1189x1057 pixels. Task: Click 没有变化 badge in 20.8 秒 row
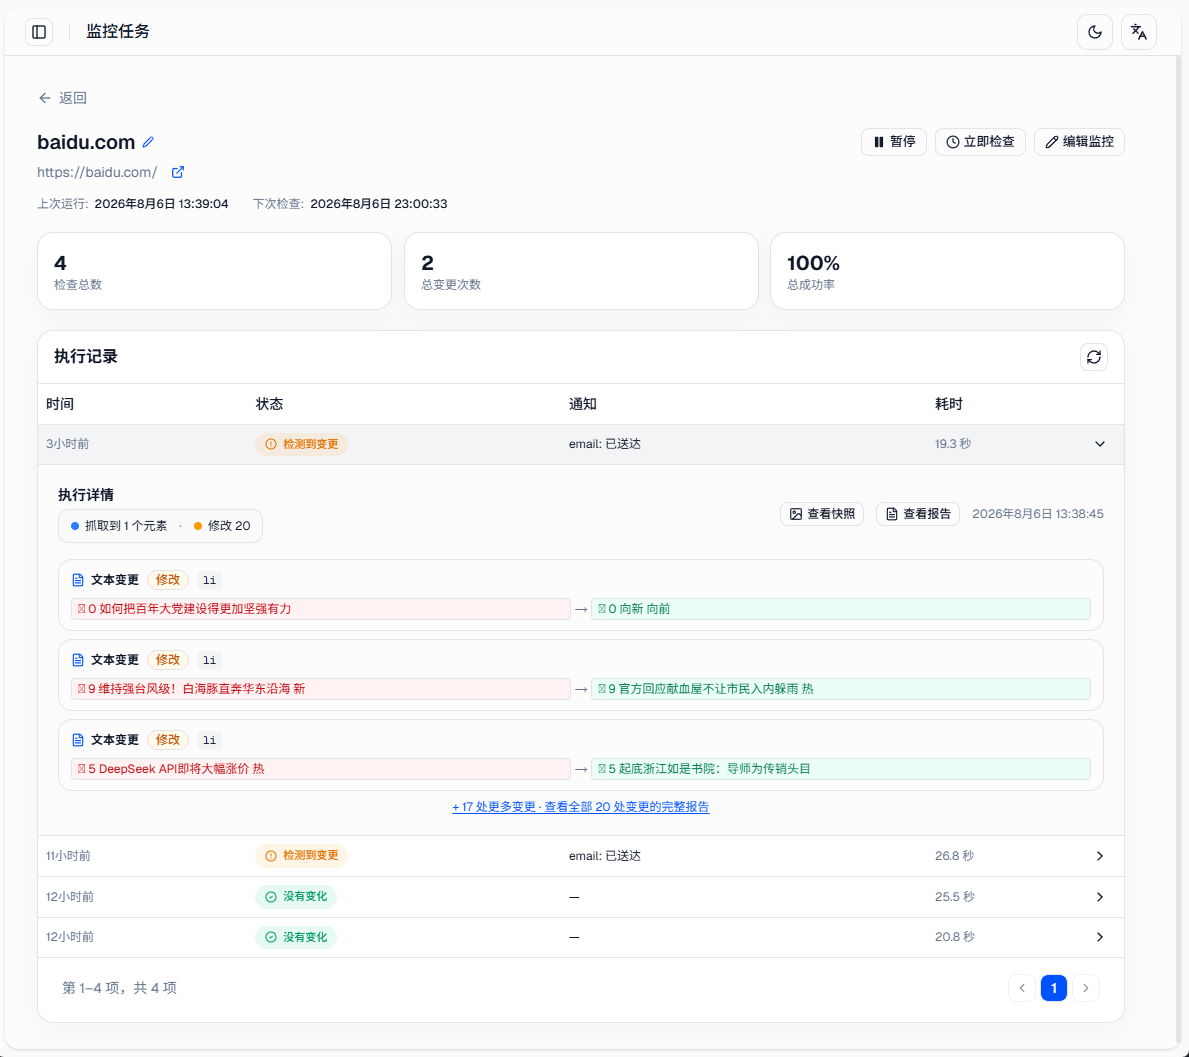(x=296, y=937)
